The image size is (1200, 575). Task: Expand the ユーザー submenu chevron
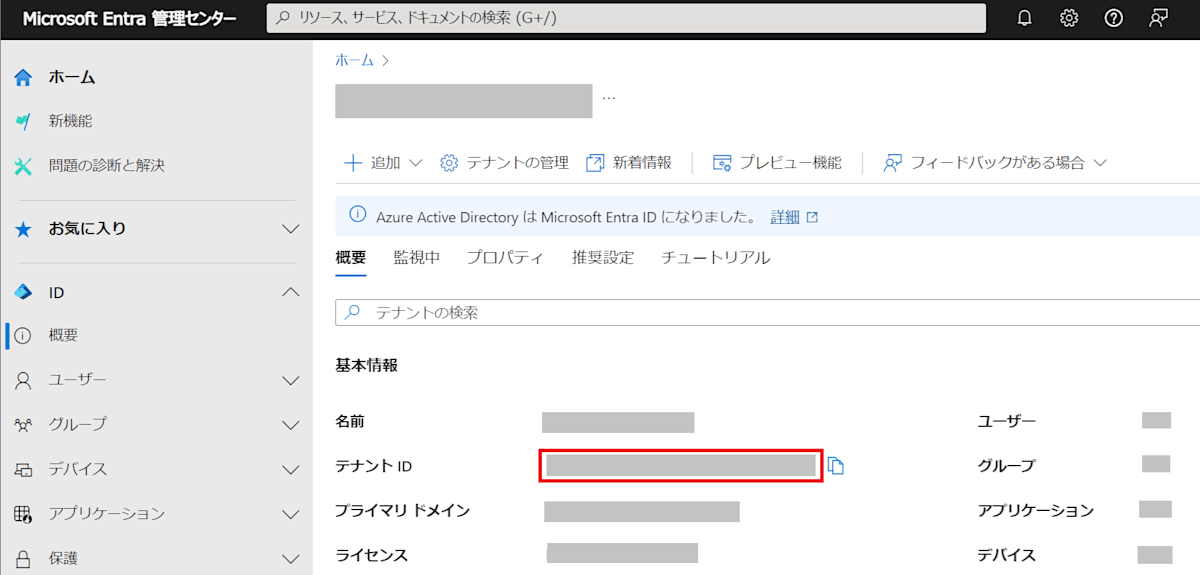[291, 380]
